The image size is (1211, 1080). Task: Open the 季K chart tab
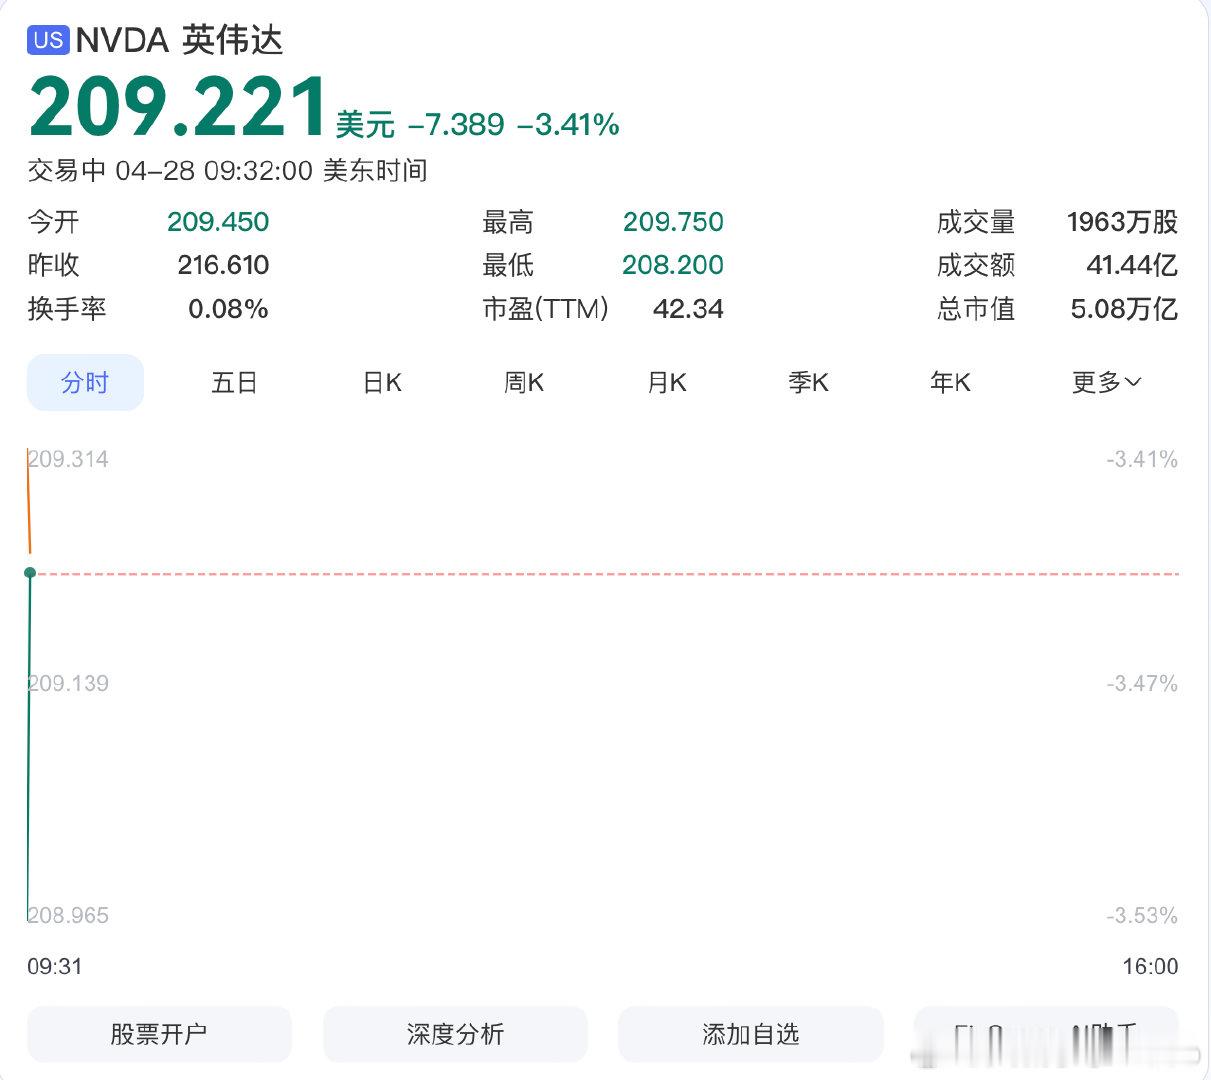809,382
